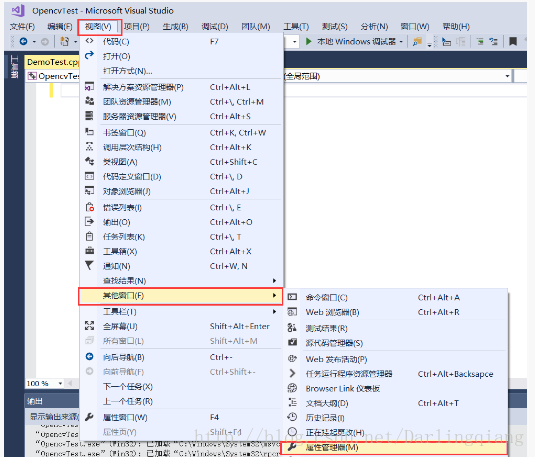
Task: Open 调用层次结构(H) call hierarchy icon entry
Action: 181,147
